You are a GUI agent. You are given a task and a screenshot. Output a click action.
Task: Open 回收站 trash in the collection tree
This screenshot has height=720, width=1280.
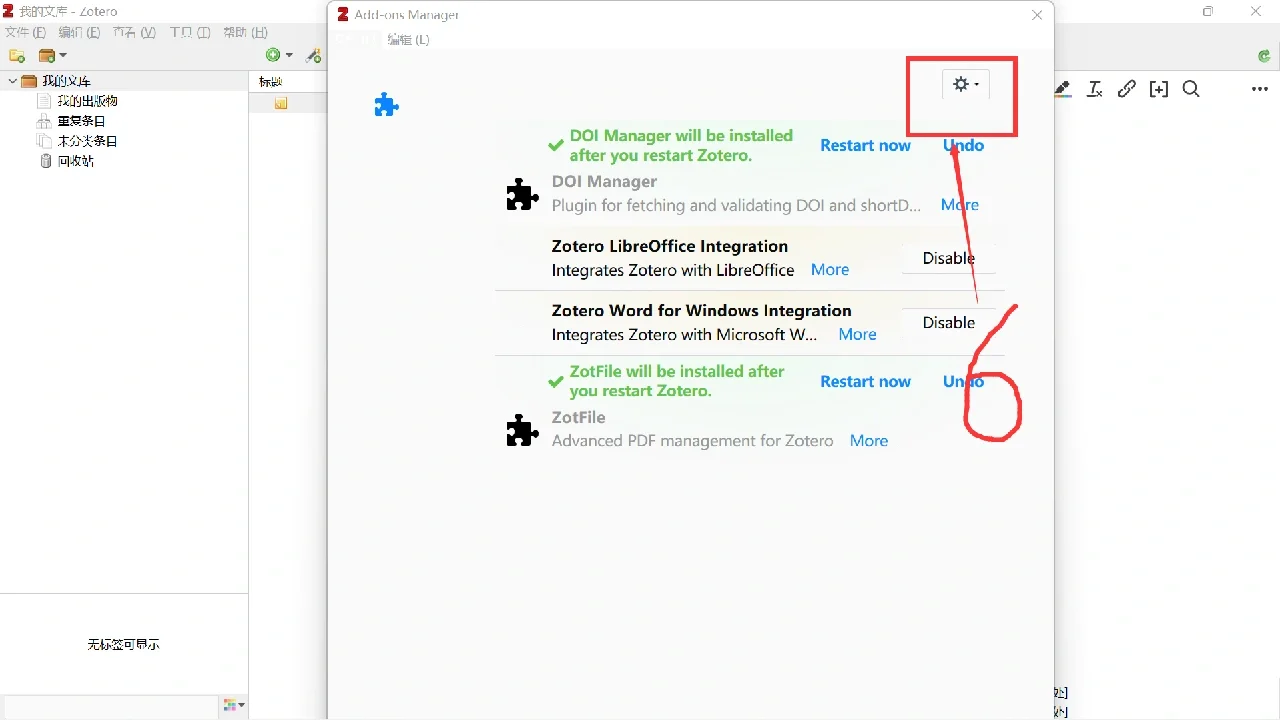click(x=75, y=161)
